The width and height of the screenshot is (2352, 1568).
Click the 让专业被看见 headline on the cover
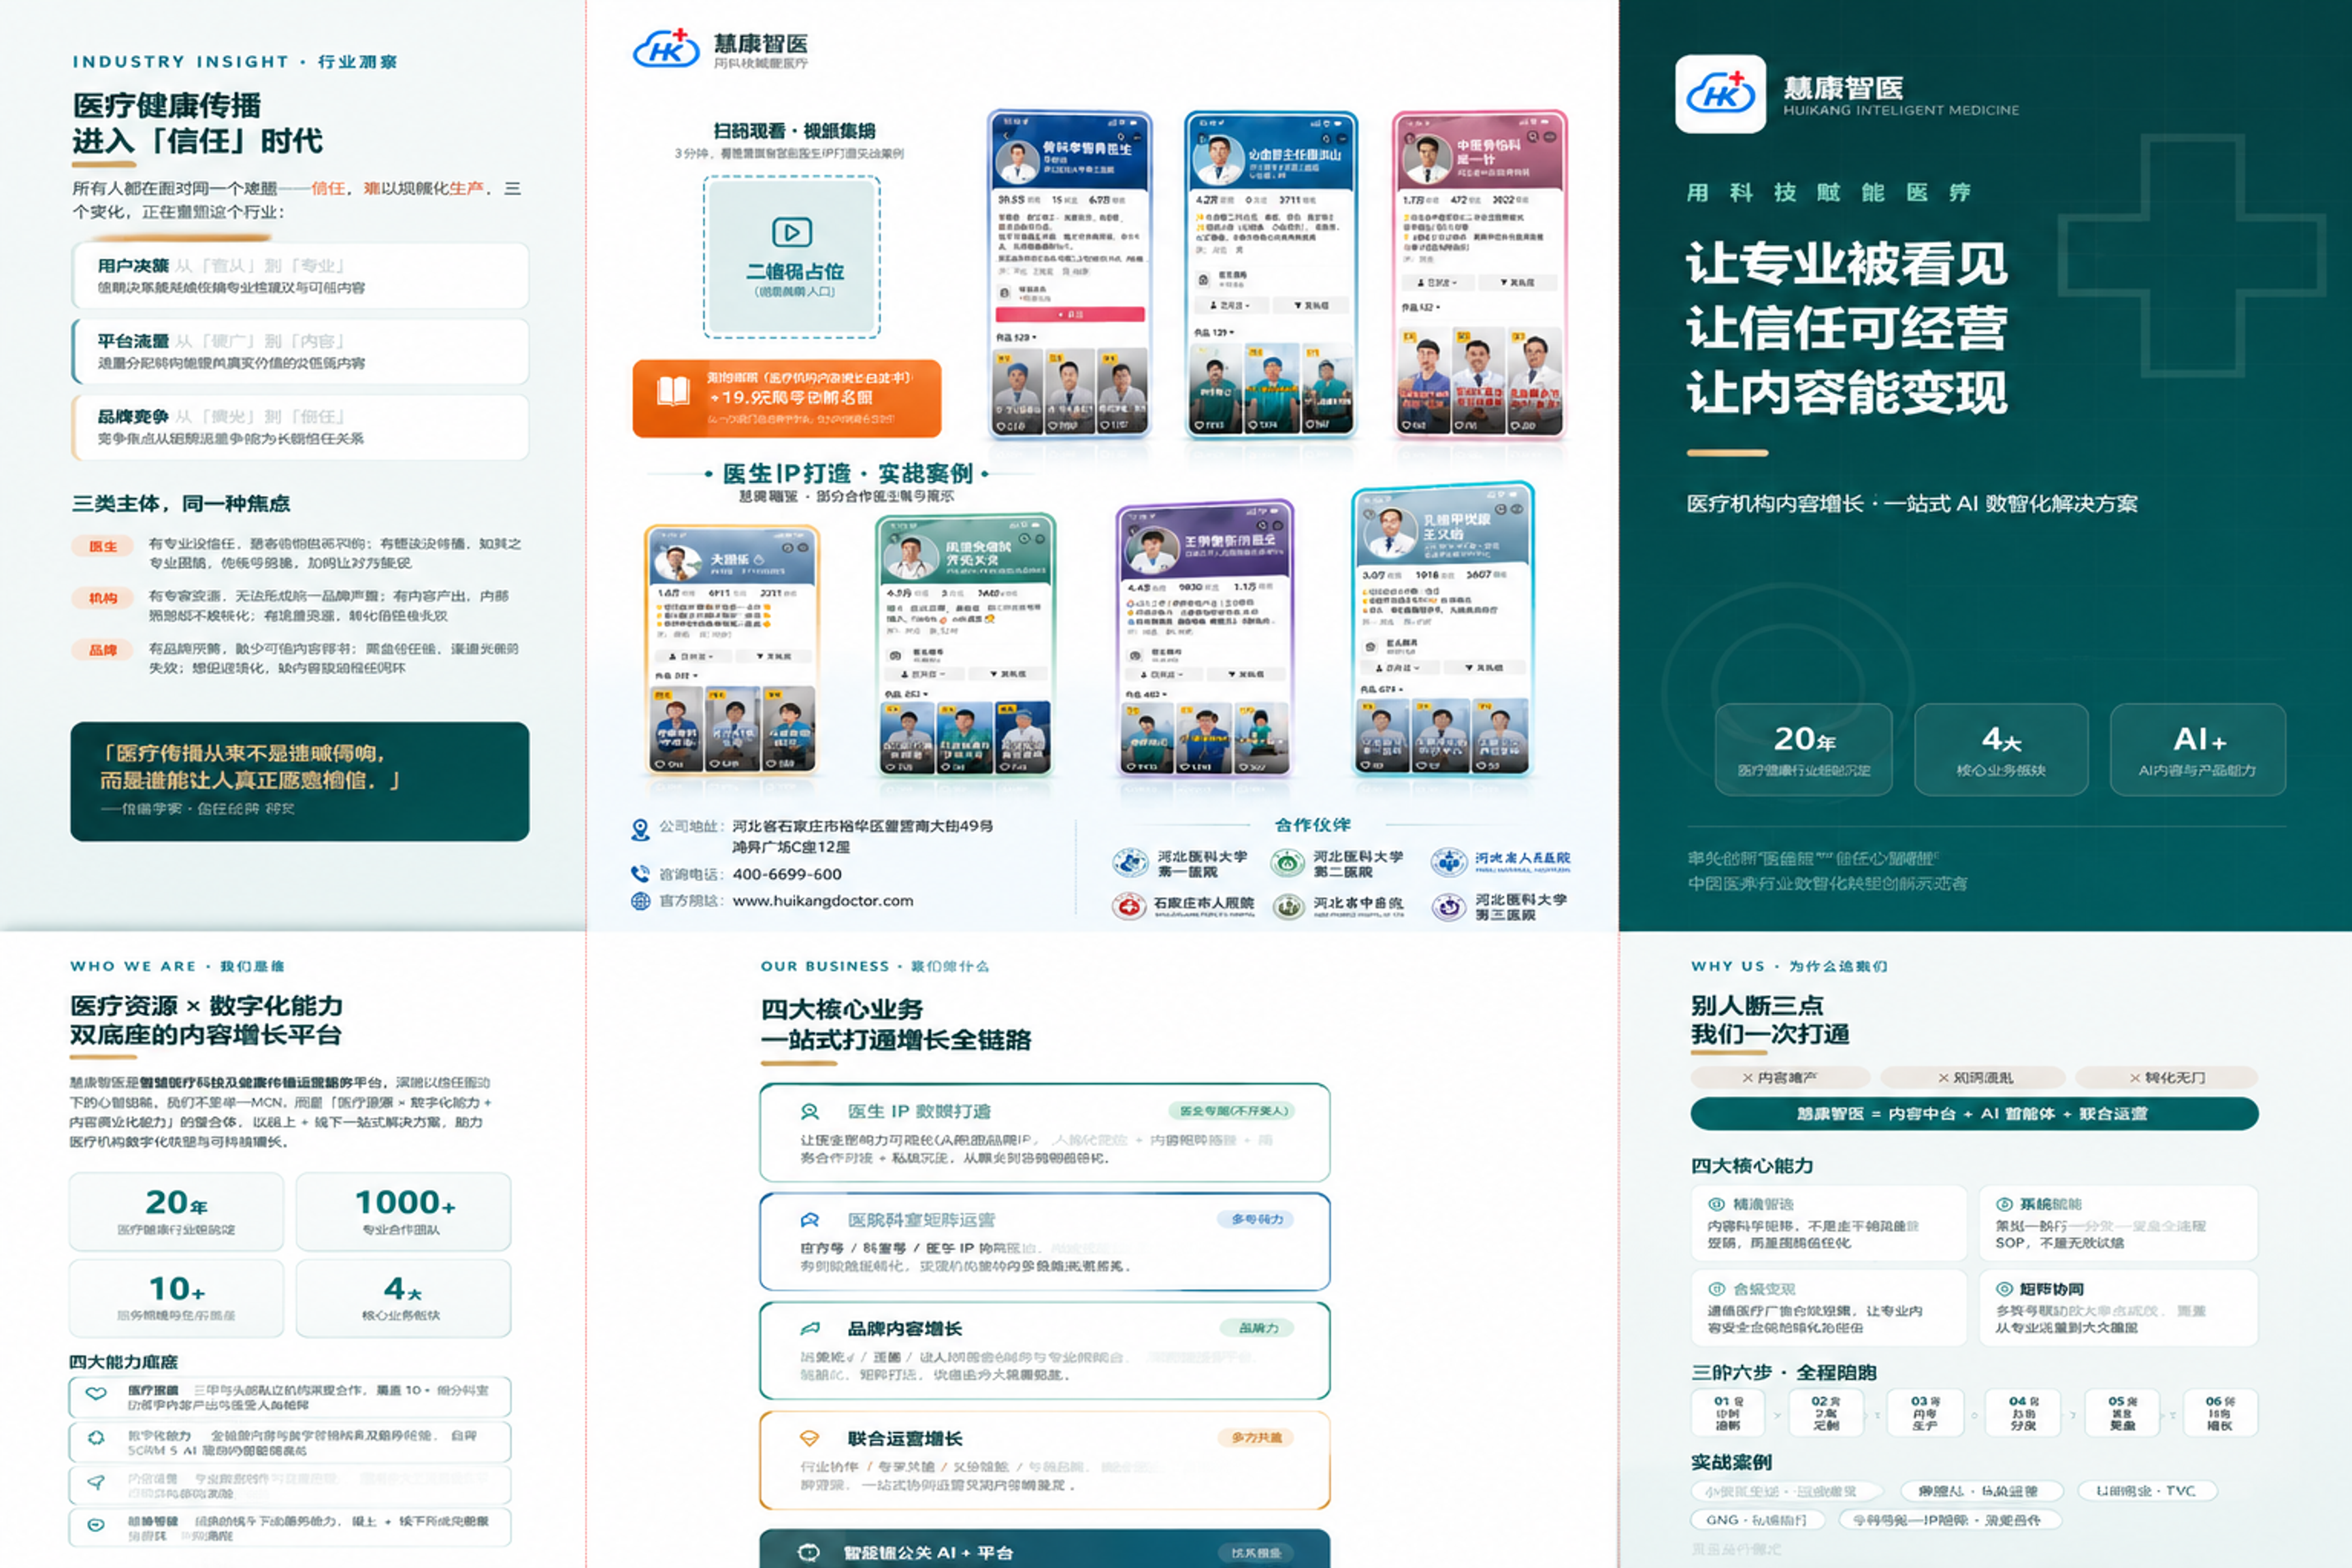[1846, 264]
